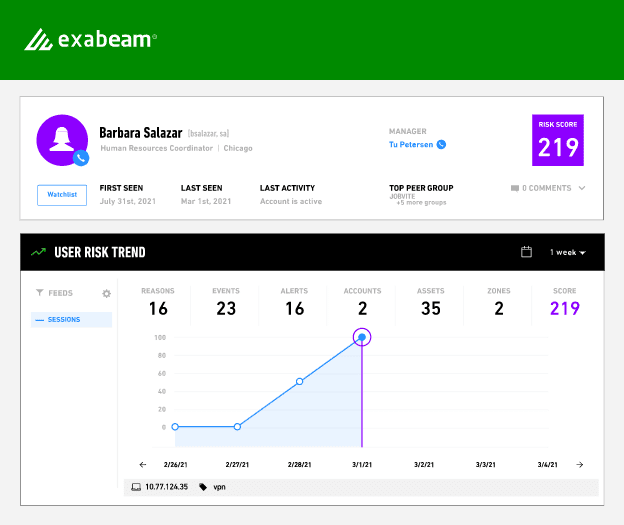This screenshot has height=525, width=624.
Task: Go to previous dates with left arrow
Action: (x=143, y=464)
